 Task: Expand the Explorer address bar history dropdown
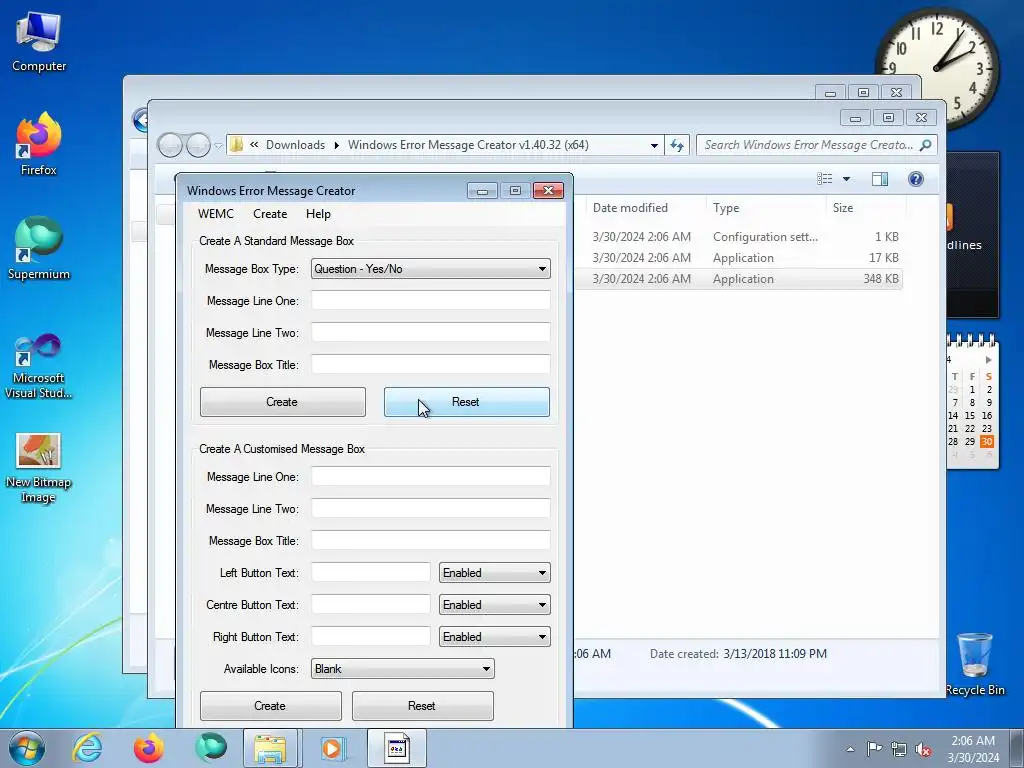point(654,146)
